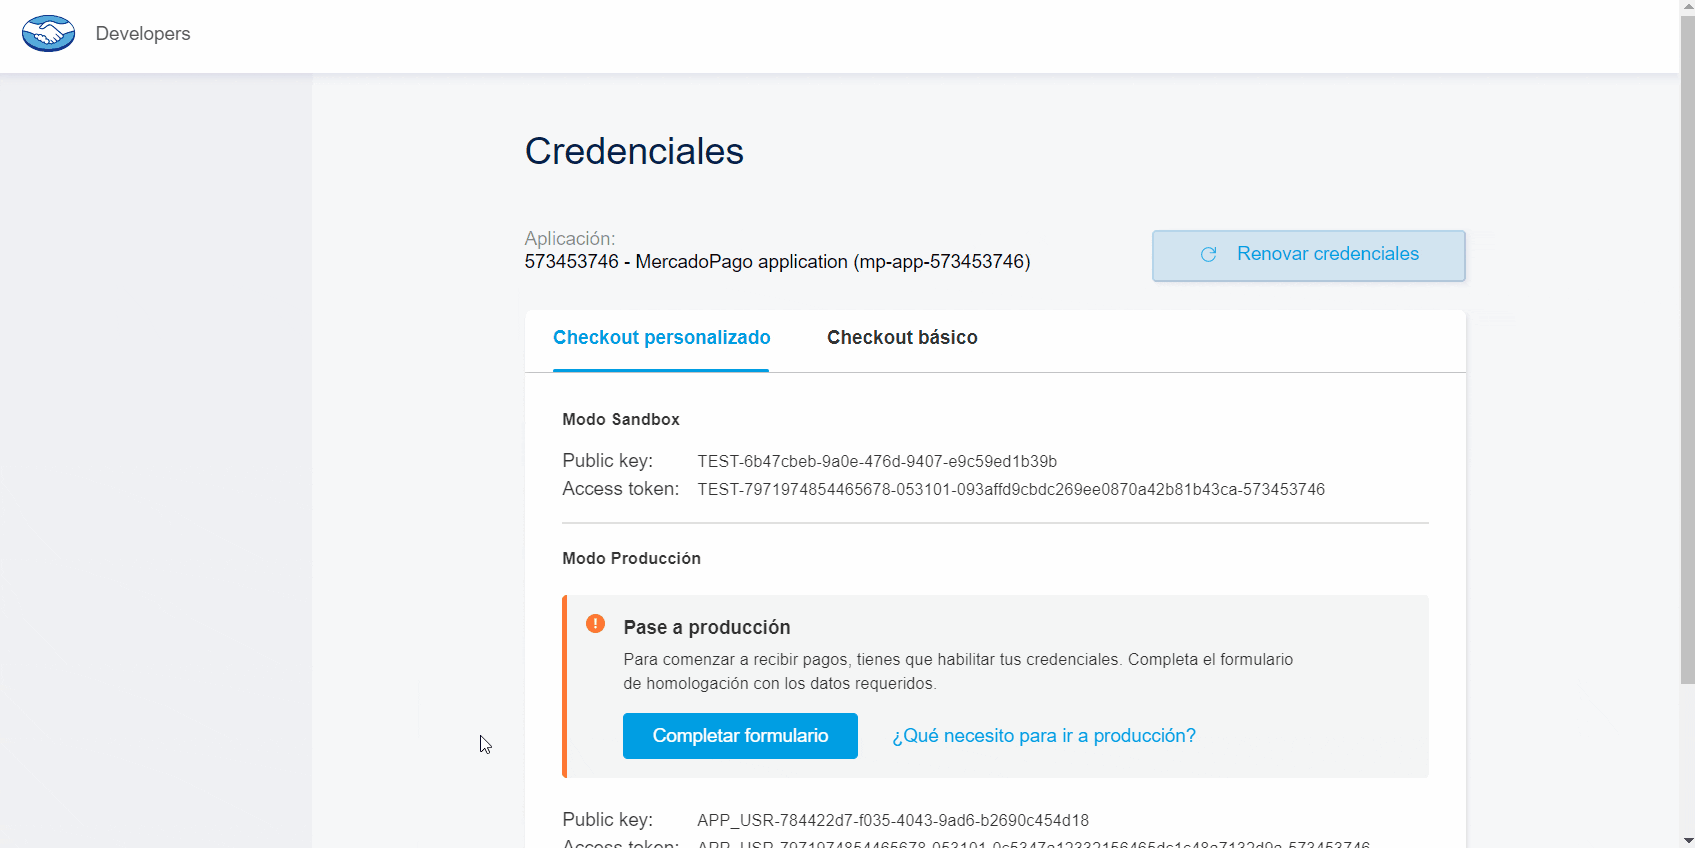Click the production APP_USR public key value
This screenshot has width=1695, height=848.
coord(892,821)
